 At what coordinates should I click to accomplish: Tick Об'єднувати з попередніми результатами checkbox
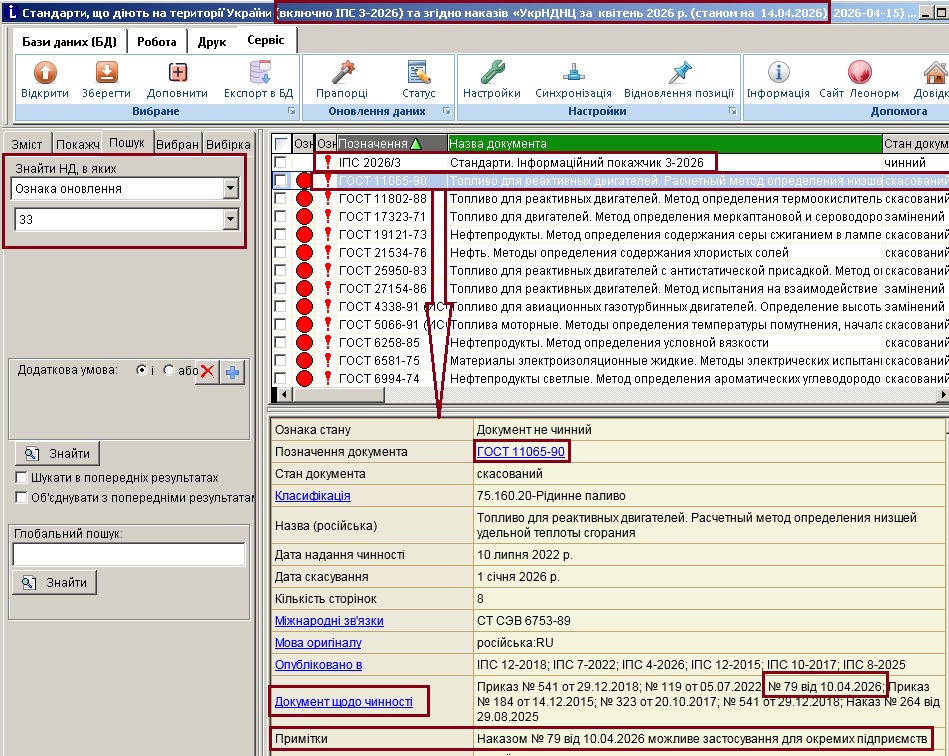22,496
